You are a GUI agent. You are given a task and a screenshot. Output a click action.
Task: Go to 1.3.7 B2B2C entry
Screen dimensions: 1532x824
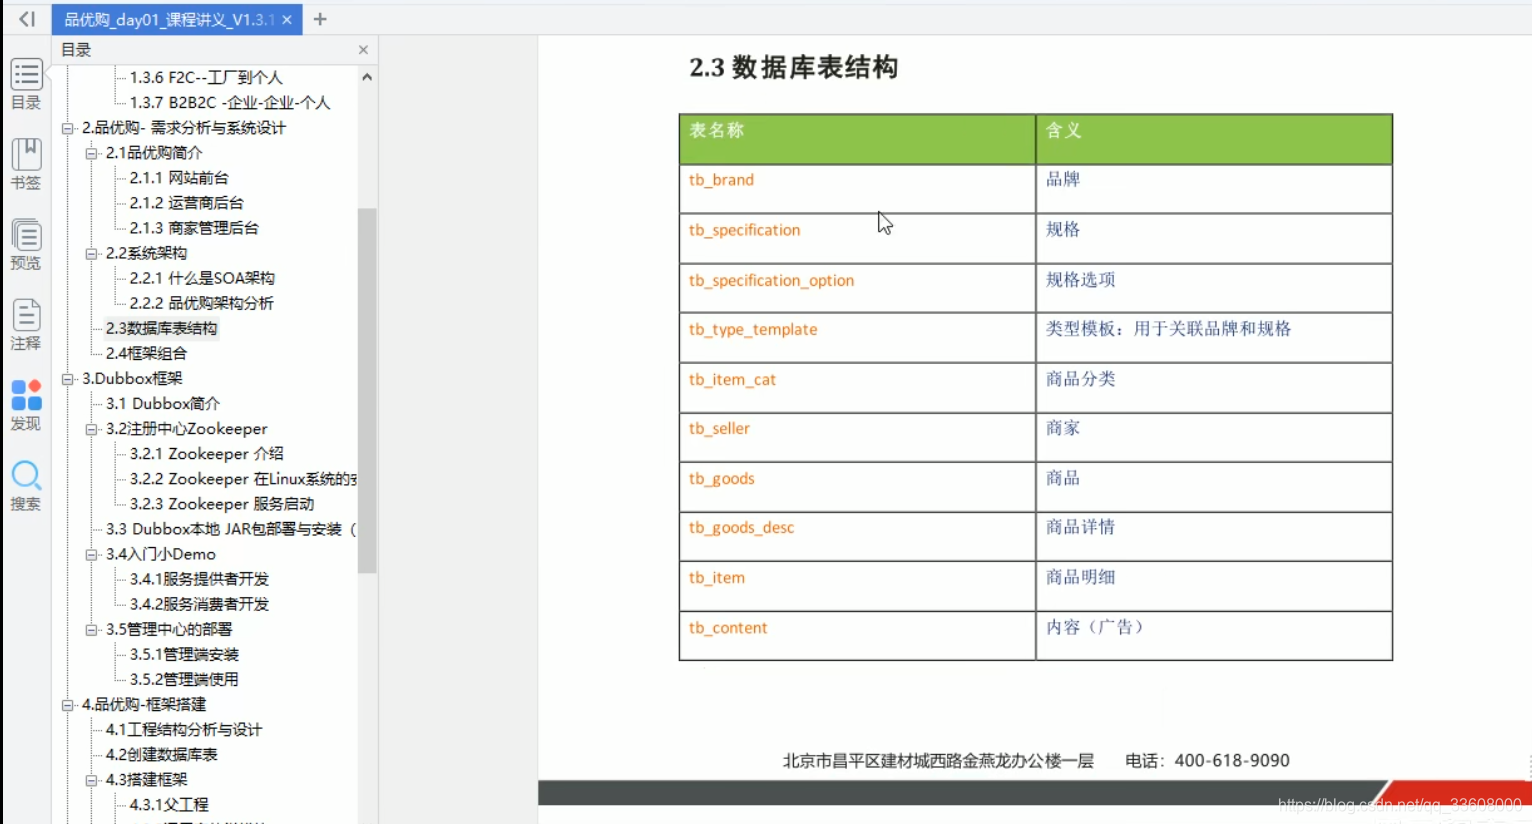[230, 102]
